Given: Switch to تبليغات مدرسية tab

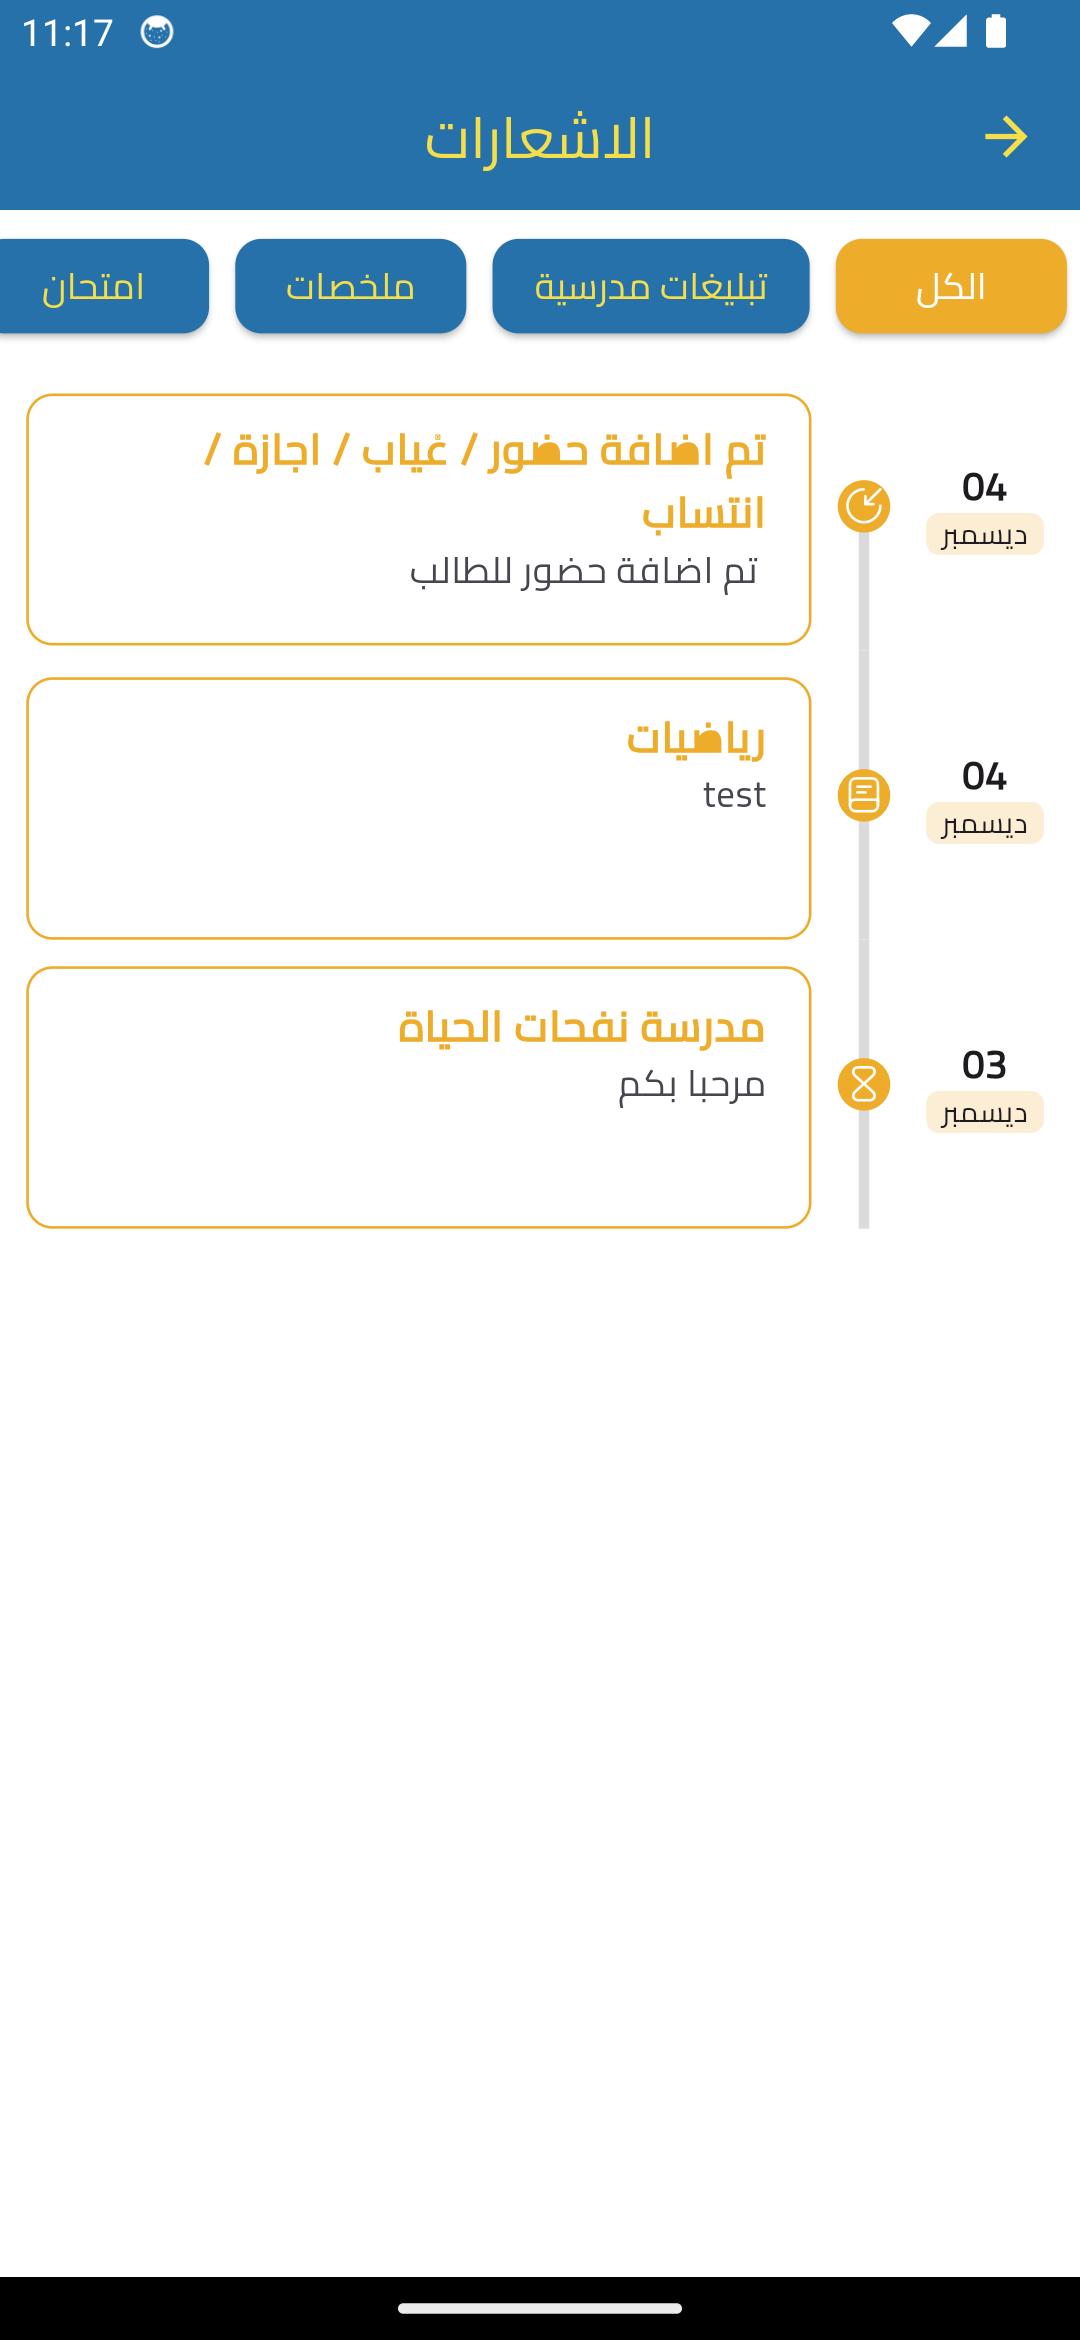Looking at the screenshot, I should pos(651,286).
